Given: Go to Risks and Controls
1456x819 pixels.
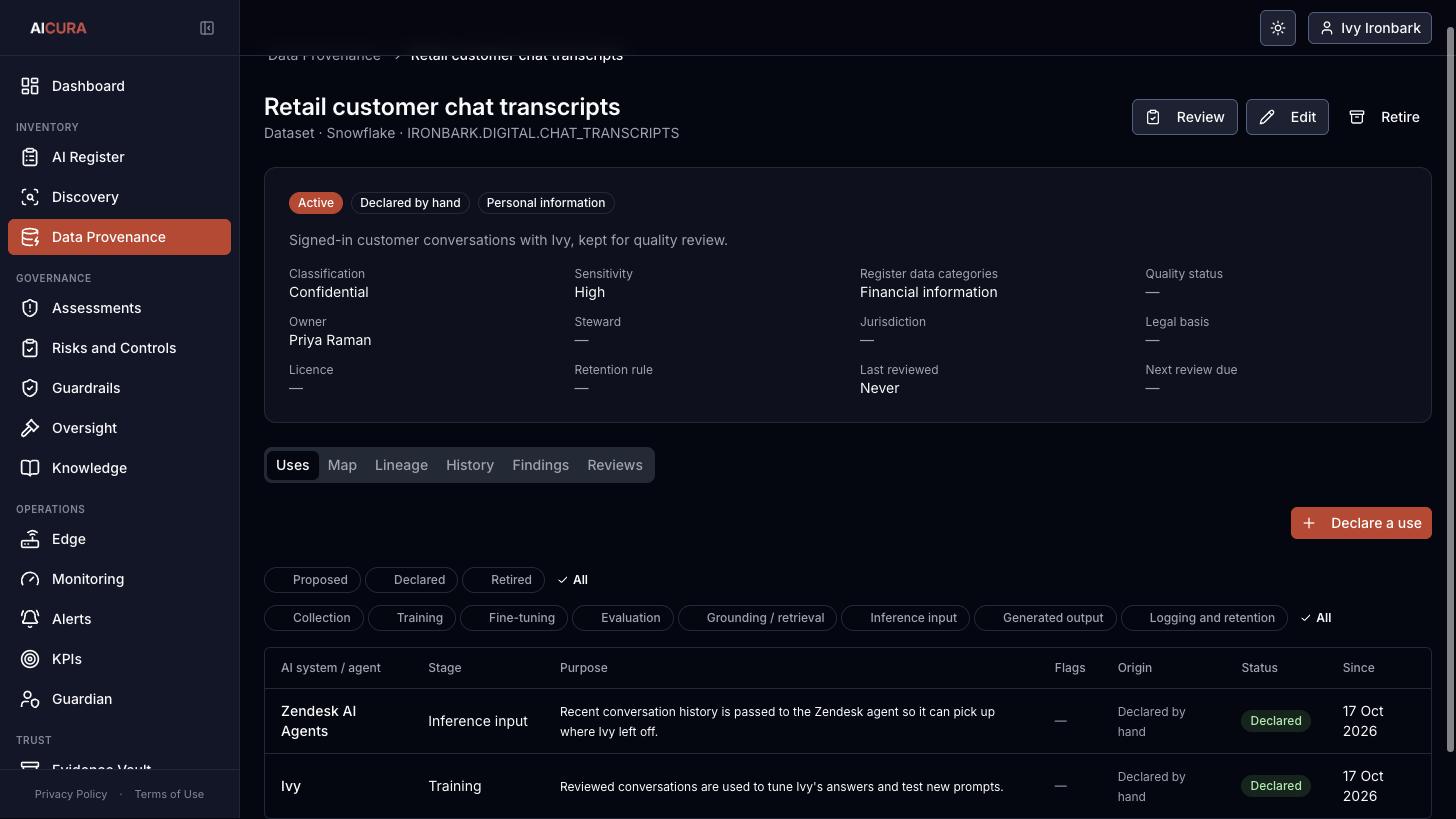Looking at the screenshot, I should click(119, 348).
